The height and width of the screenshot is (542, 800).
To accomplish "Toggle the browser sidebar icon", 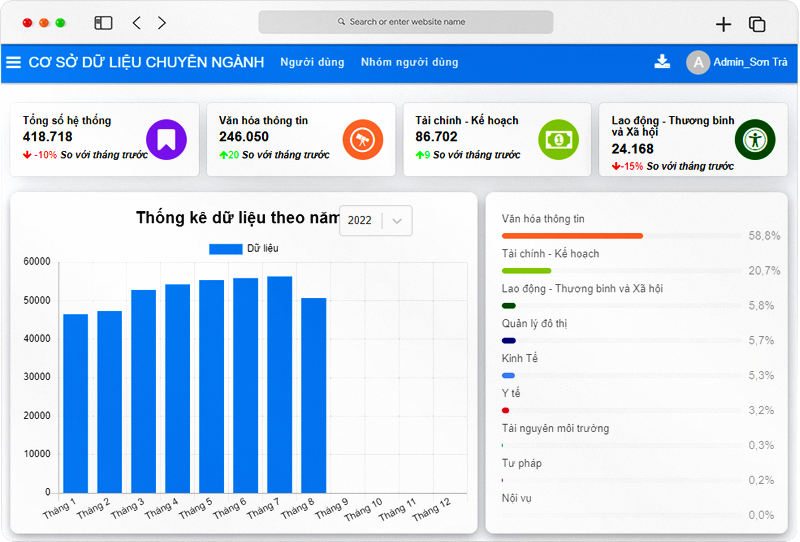I will [103, 22].
